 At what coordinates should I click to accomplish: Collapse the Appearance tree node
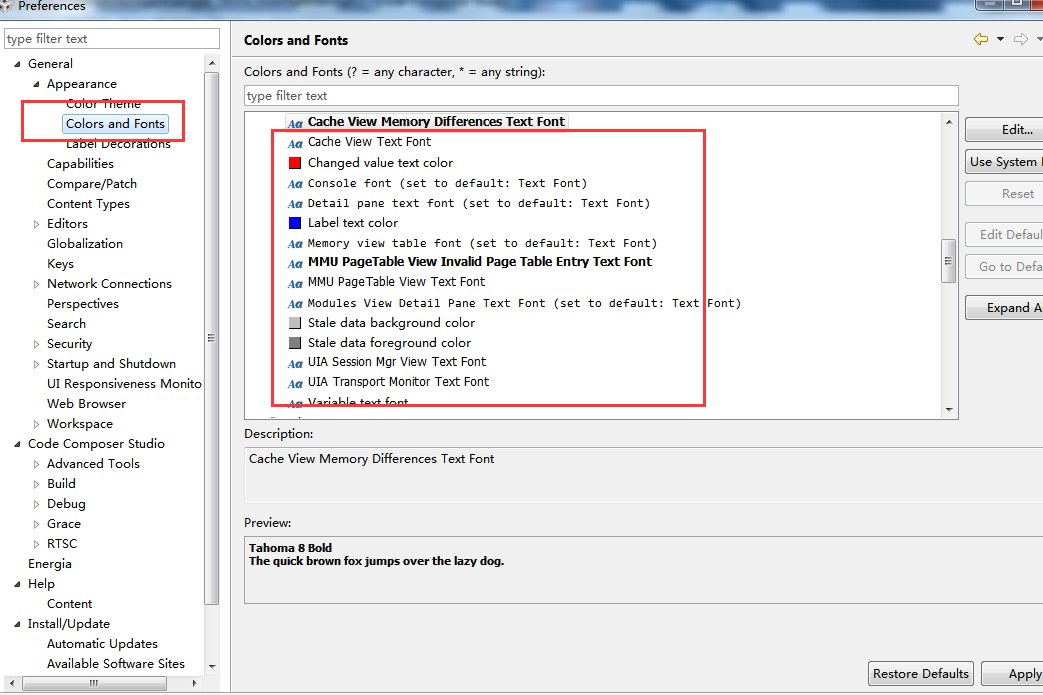point(37,84)
